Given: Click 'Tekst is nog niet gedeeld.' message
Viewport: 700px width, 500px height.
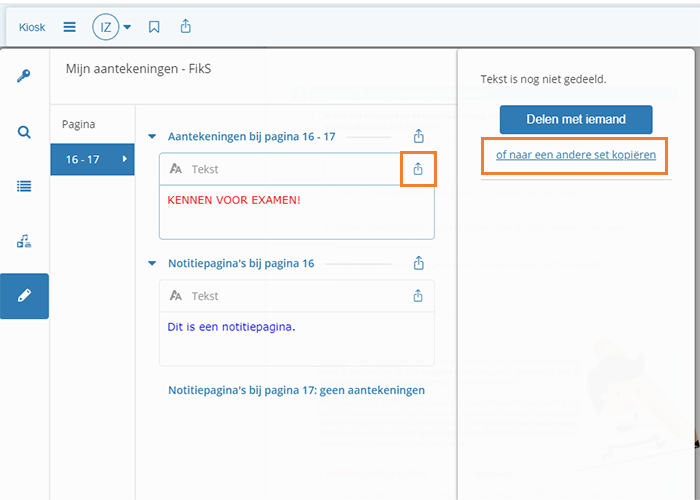Looking at the screenshot, I should (x=543, y=79).
